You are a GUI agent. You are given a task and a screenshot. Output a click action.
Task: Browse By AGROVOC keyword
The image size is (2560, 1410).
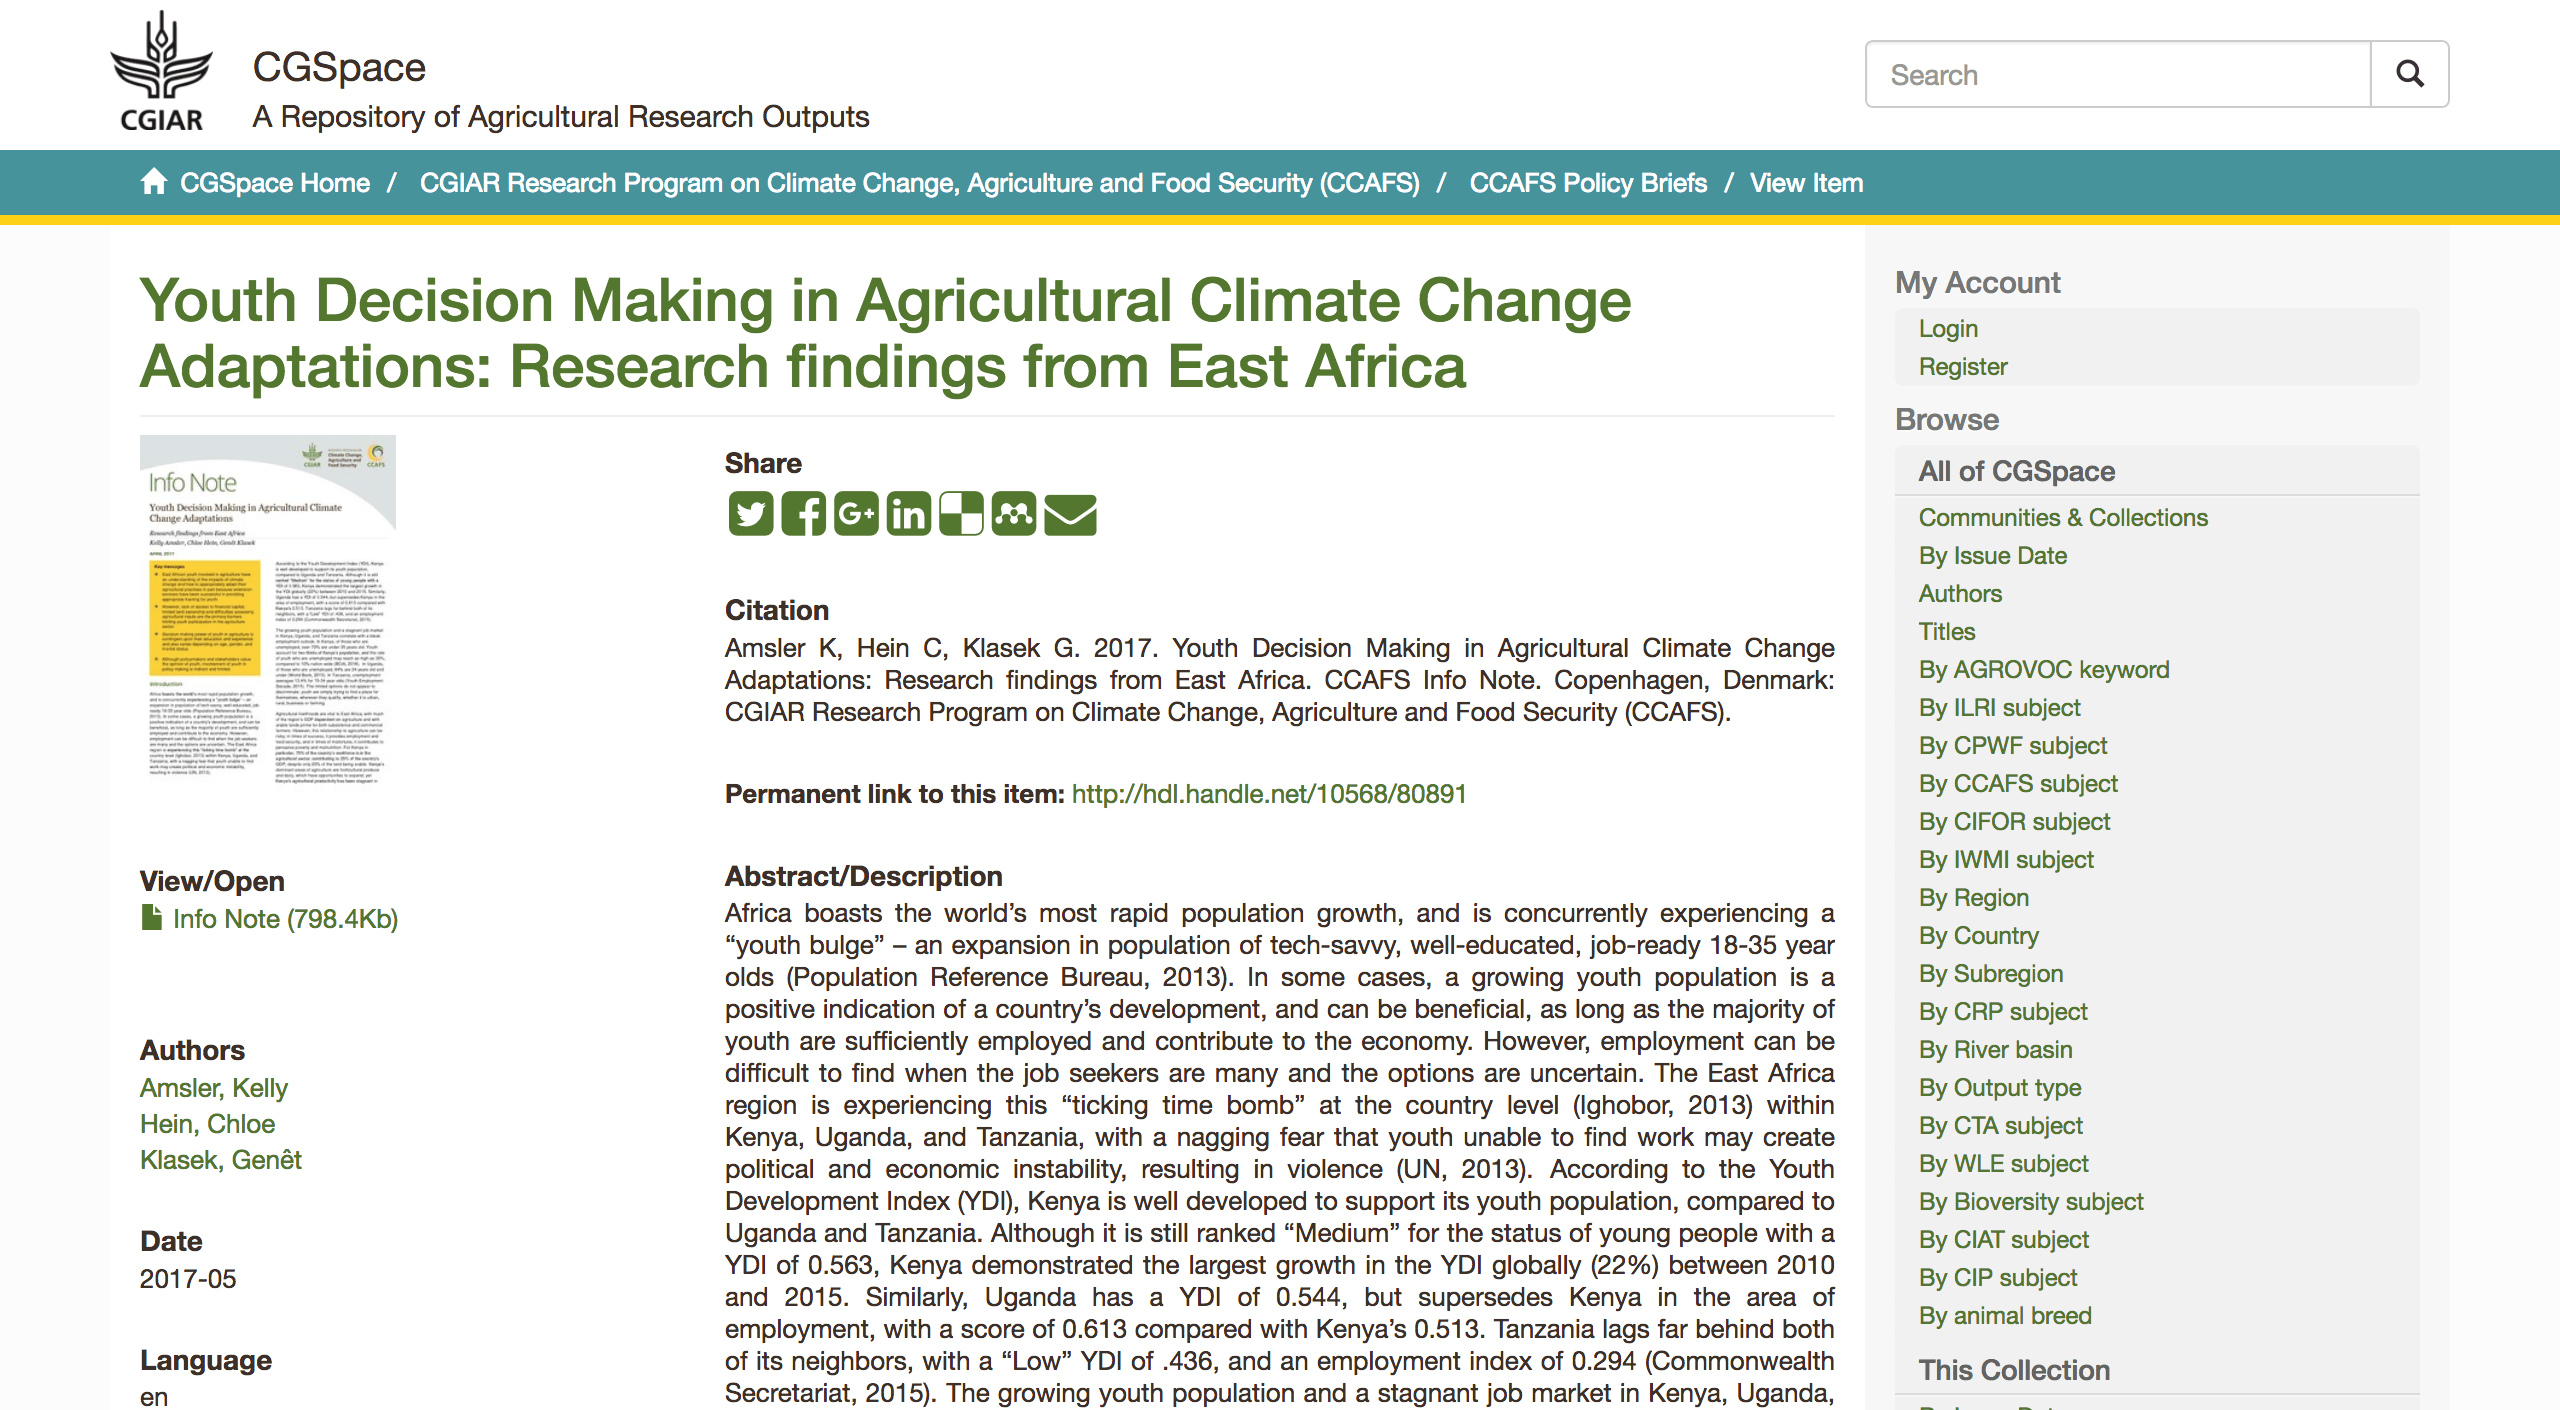(2044, 670)
